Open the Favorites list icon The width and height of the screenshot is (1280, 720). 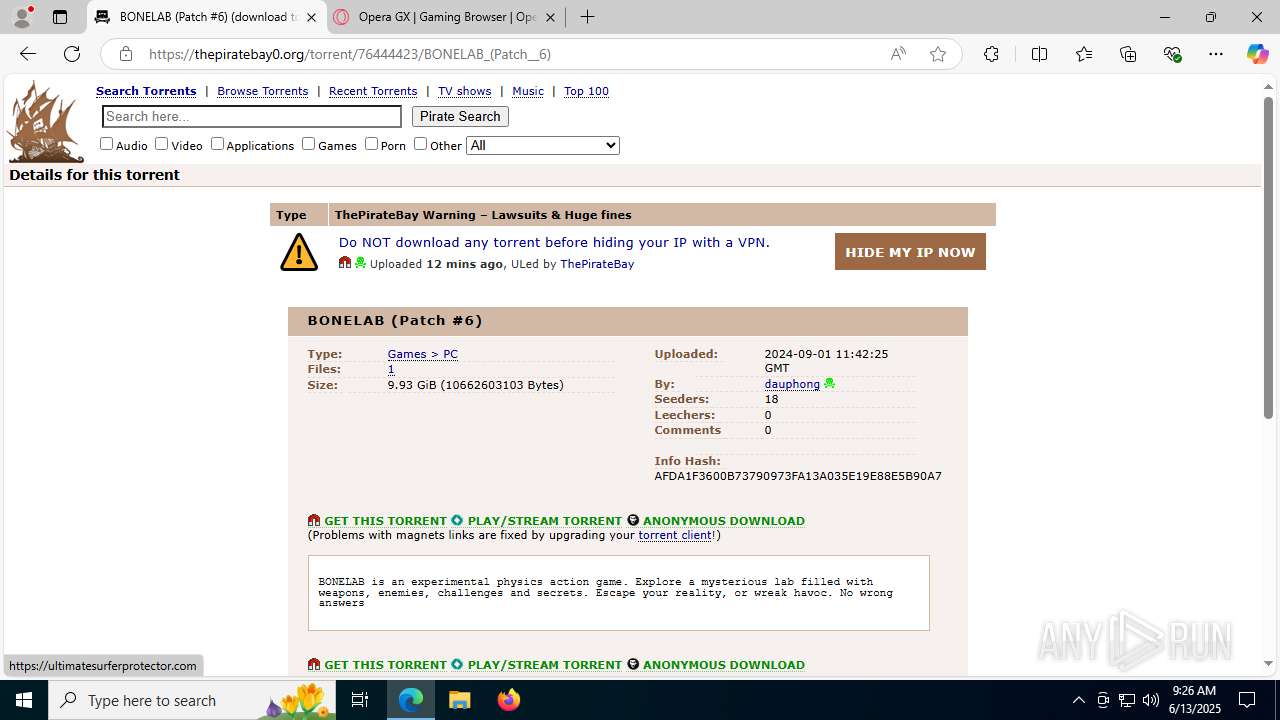pos(1084,54)
